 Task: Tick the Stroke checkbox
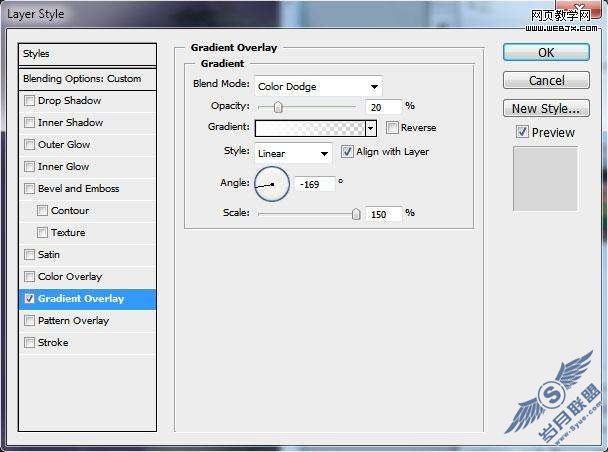tap(29, 343)
